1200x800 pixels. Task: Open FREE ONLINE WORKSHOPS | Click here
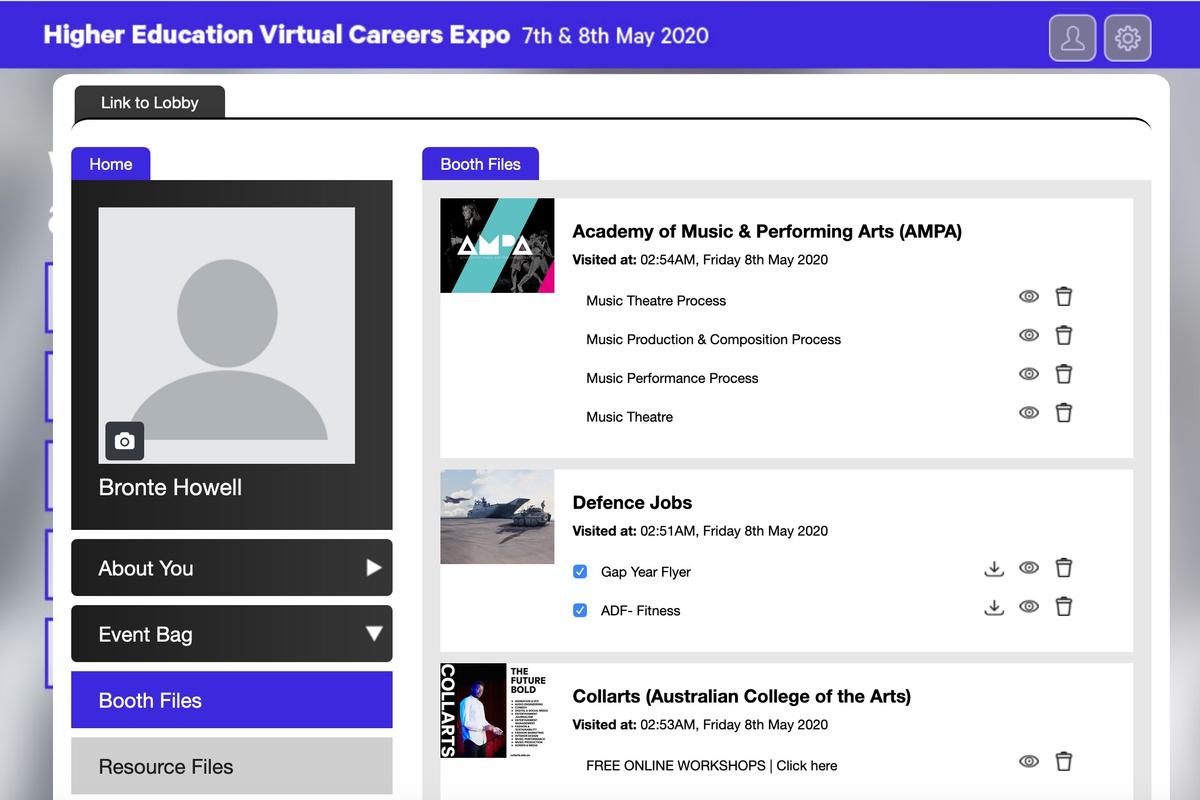[712, 765]
